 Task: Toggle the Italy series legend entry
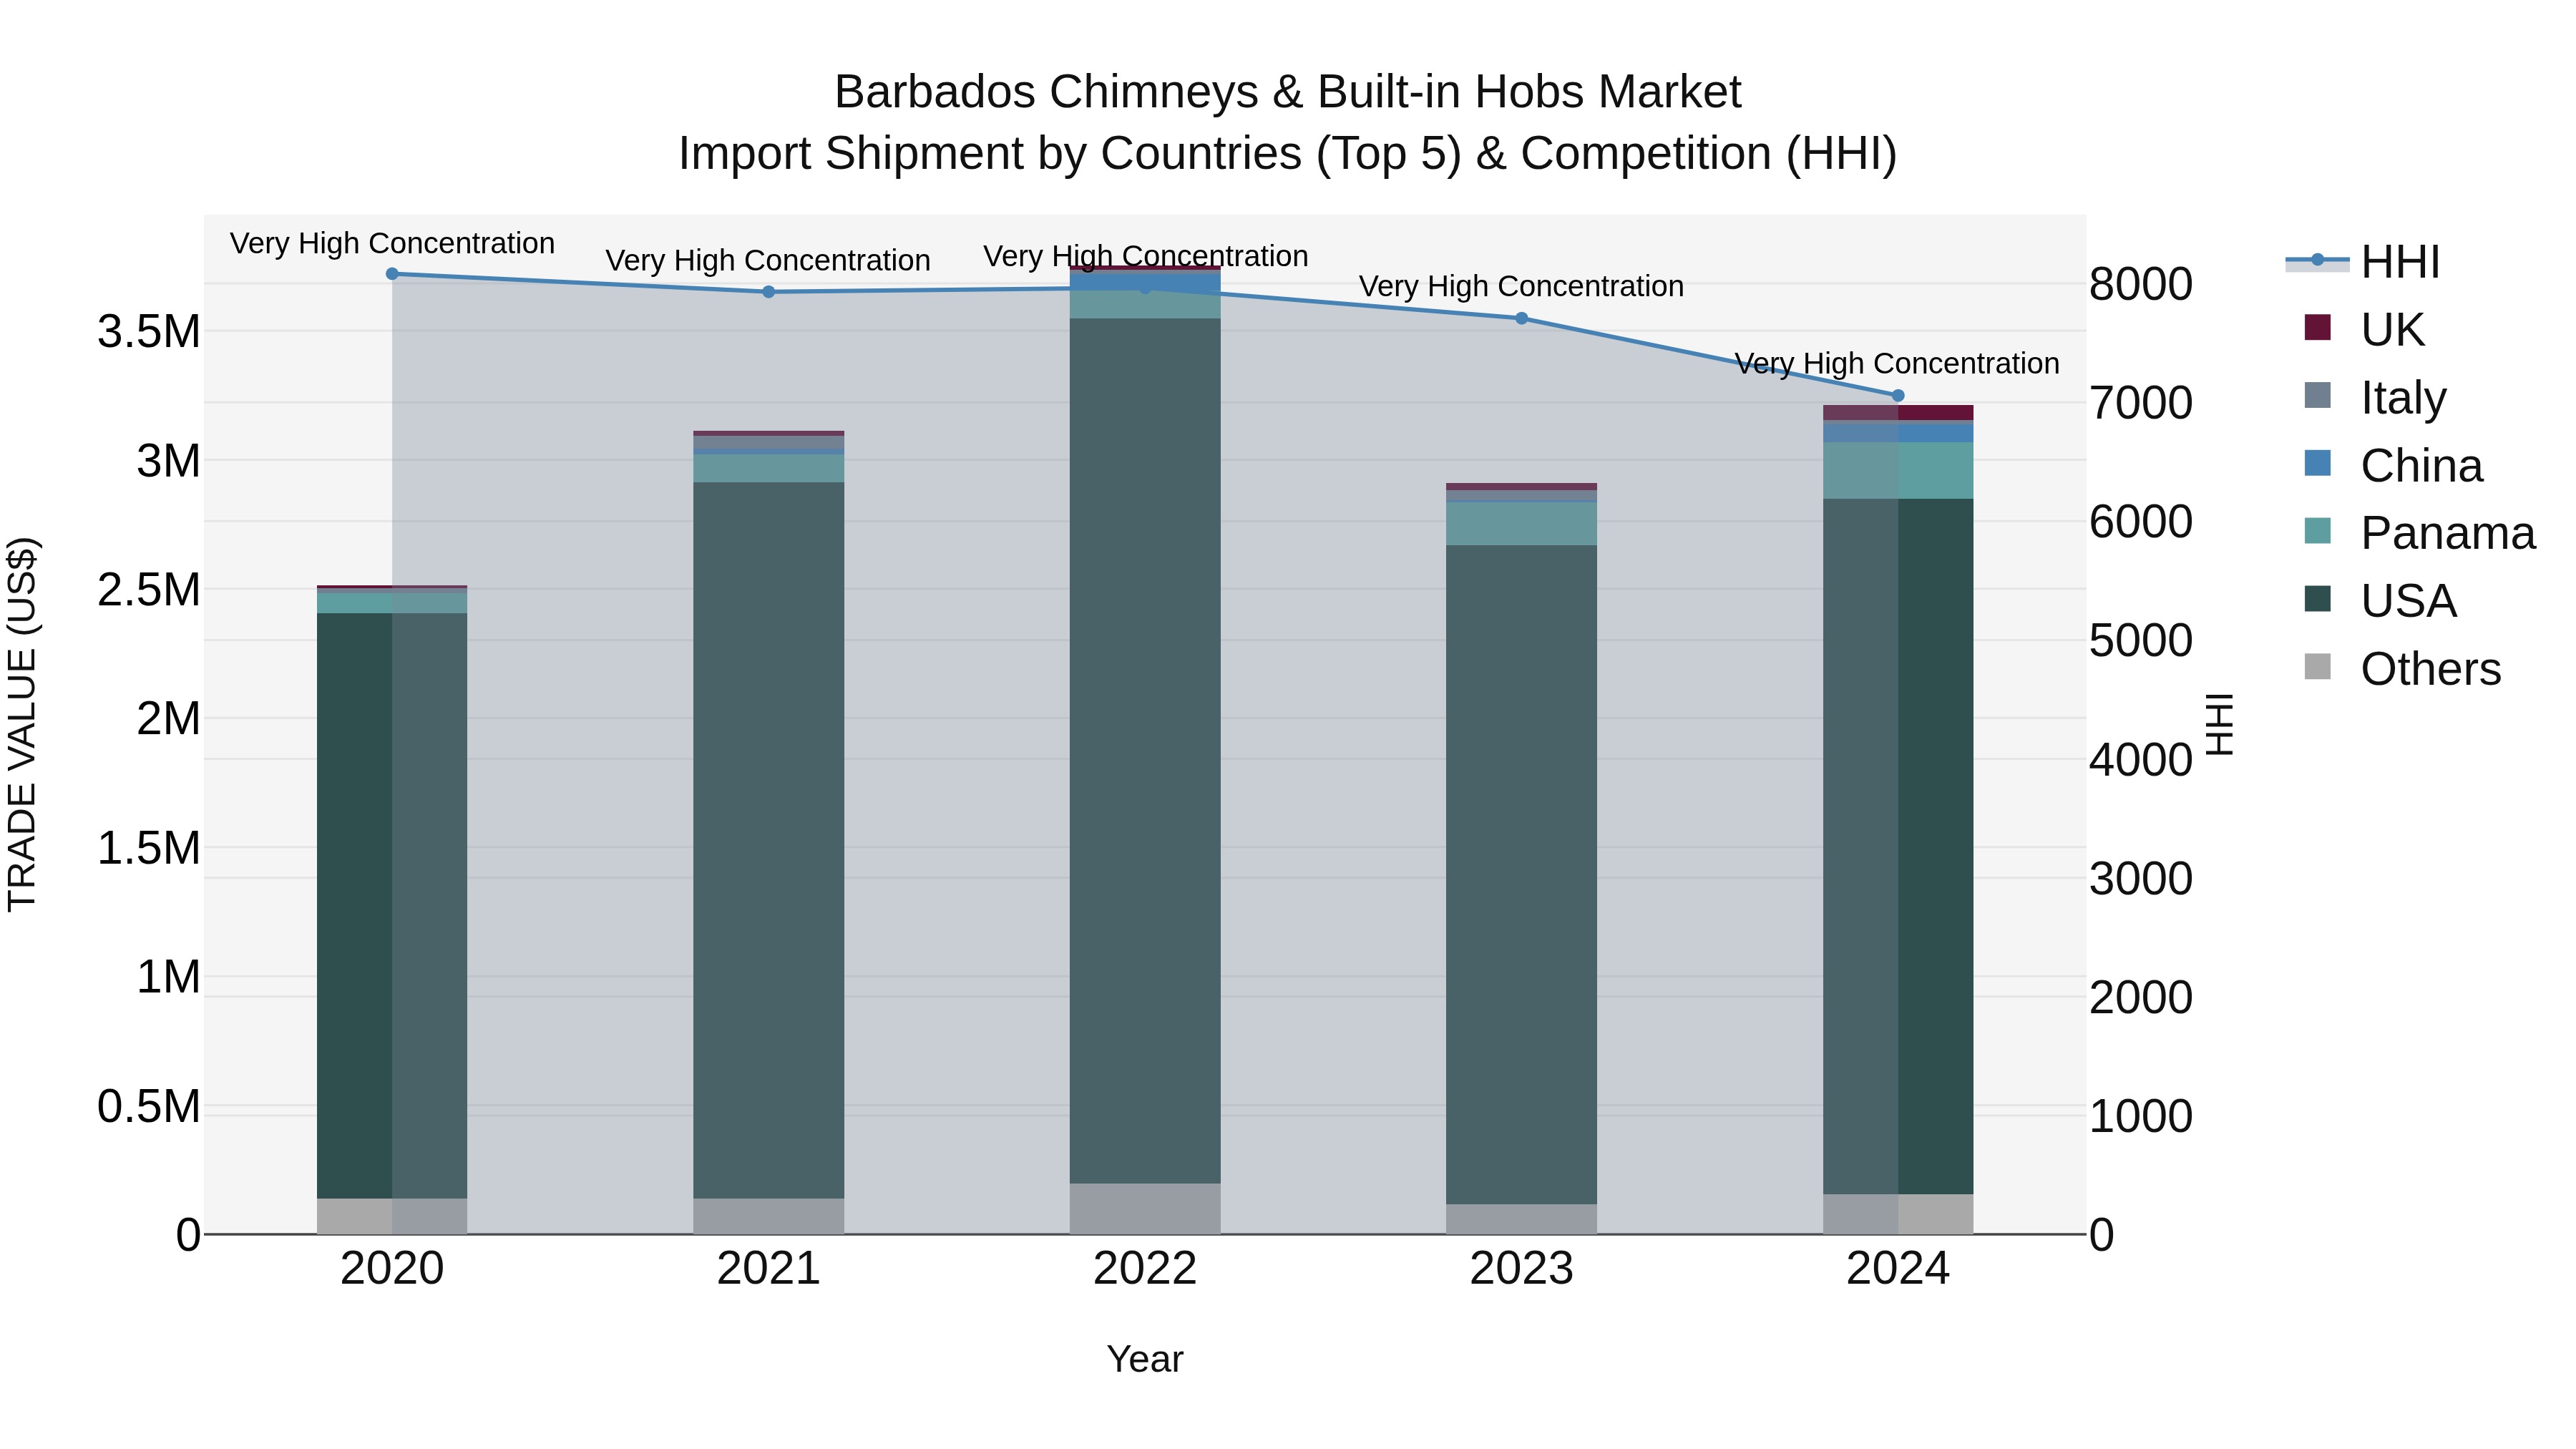point(2375,397)
